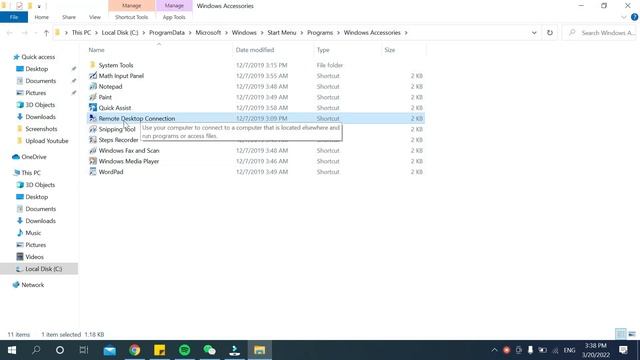Go up one folder level arrow
This screenshot has height=360, width=640.
coord(46,33)
